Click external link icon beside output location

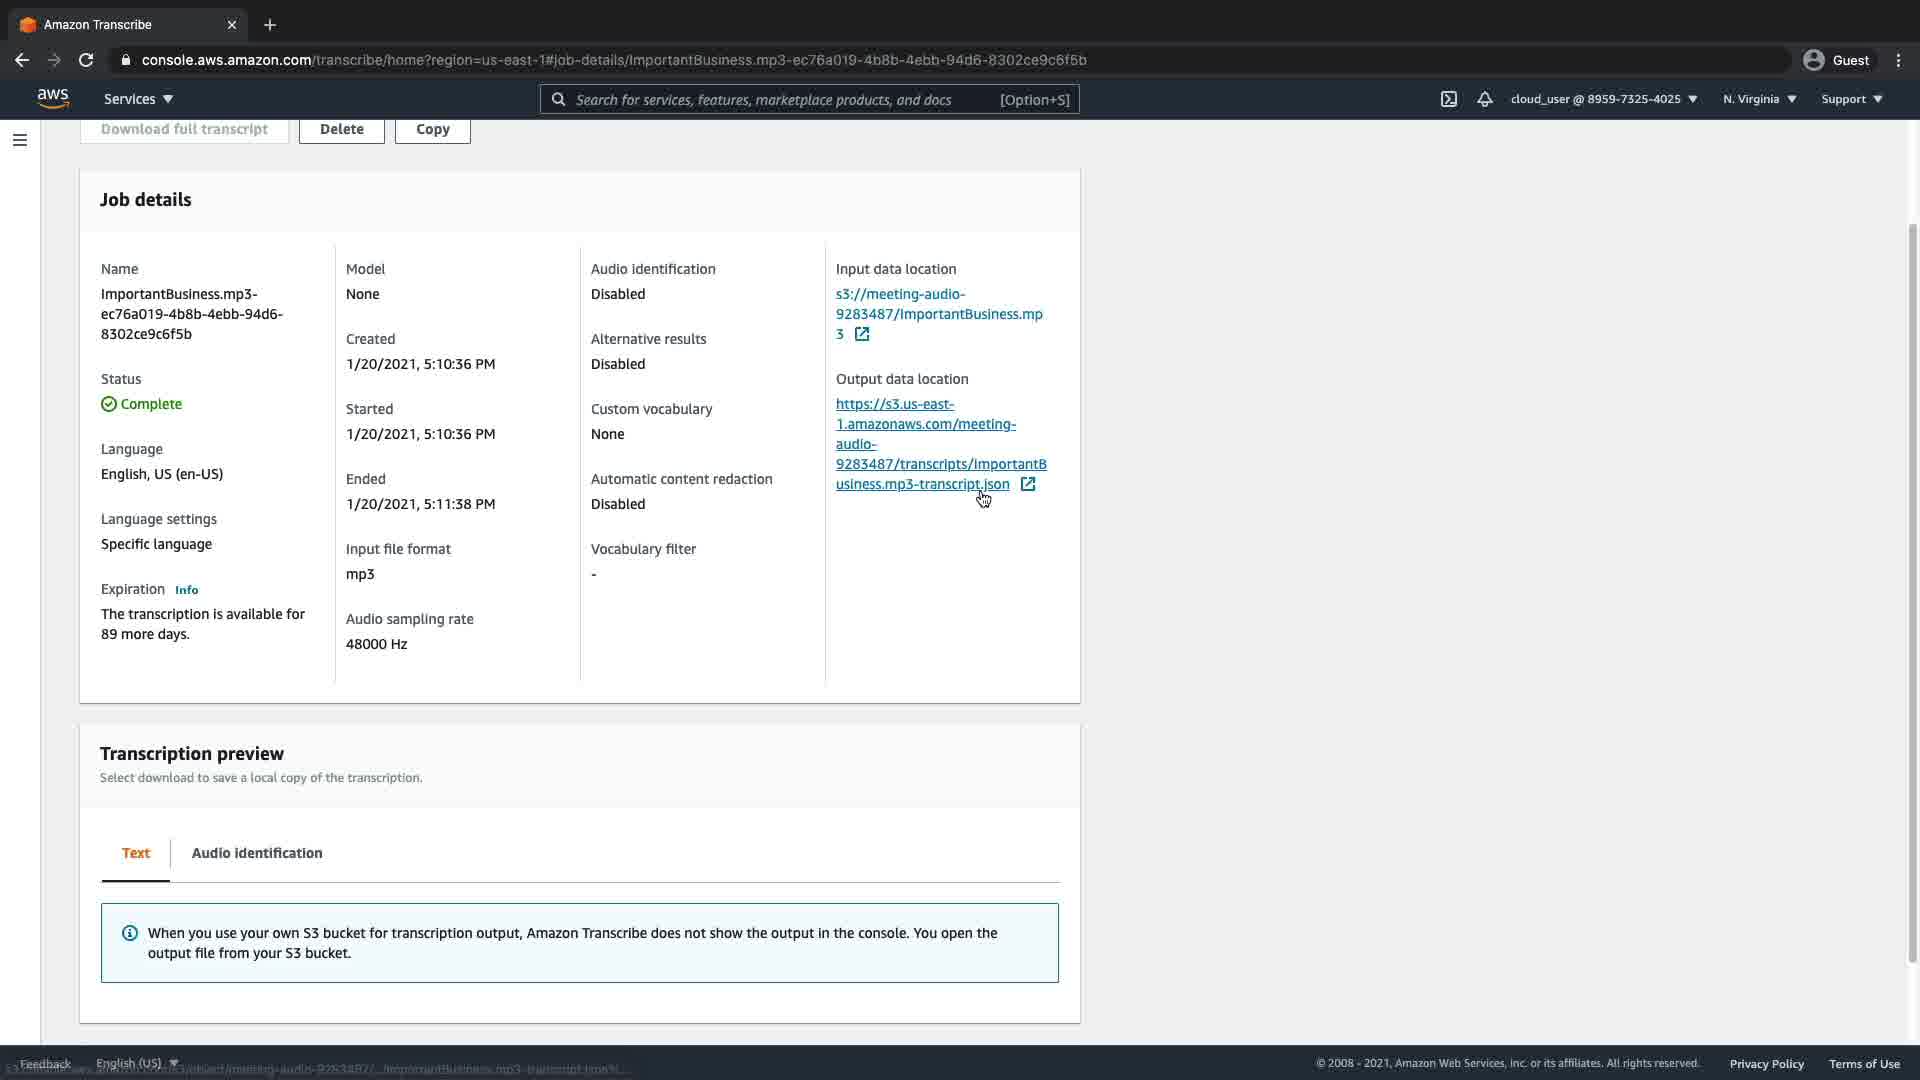click(1028, 484)
